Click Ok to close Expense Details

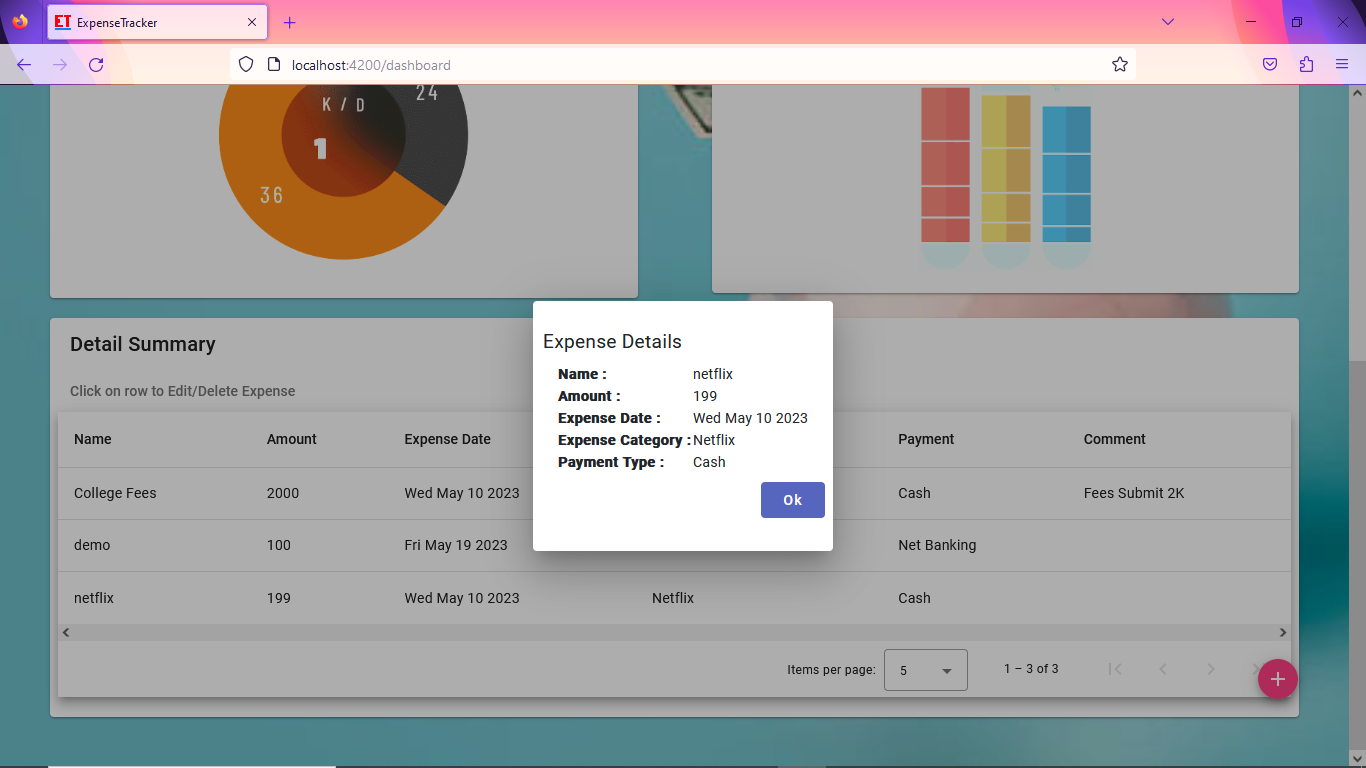[x=792, y=500]
